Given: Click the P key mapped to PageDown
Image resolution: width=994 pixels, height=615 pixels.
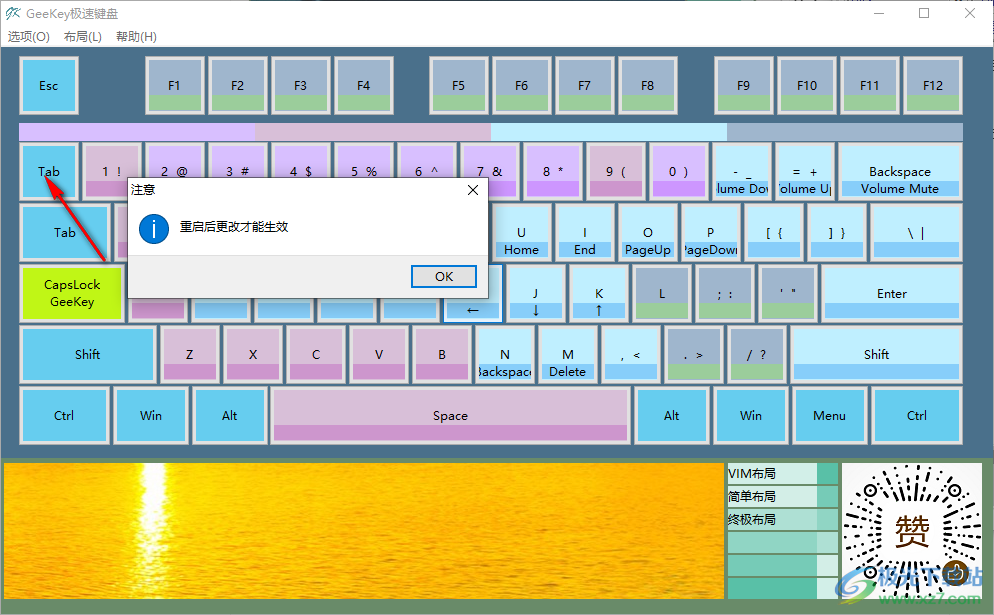Looking at the screenshot, I should (710, 233).
